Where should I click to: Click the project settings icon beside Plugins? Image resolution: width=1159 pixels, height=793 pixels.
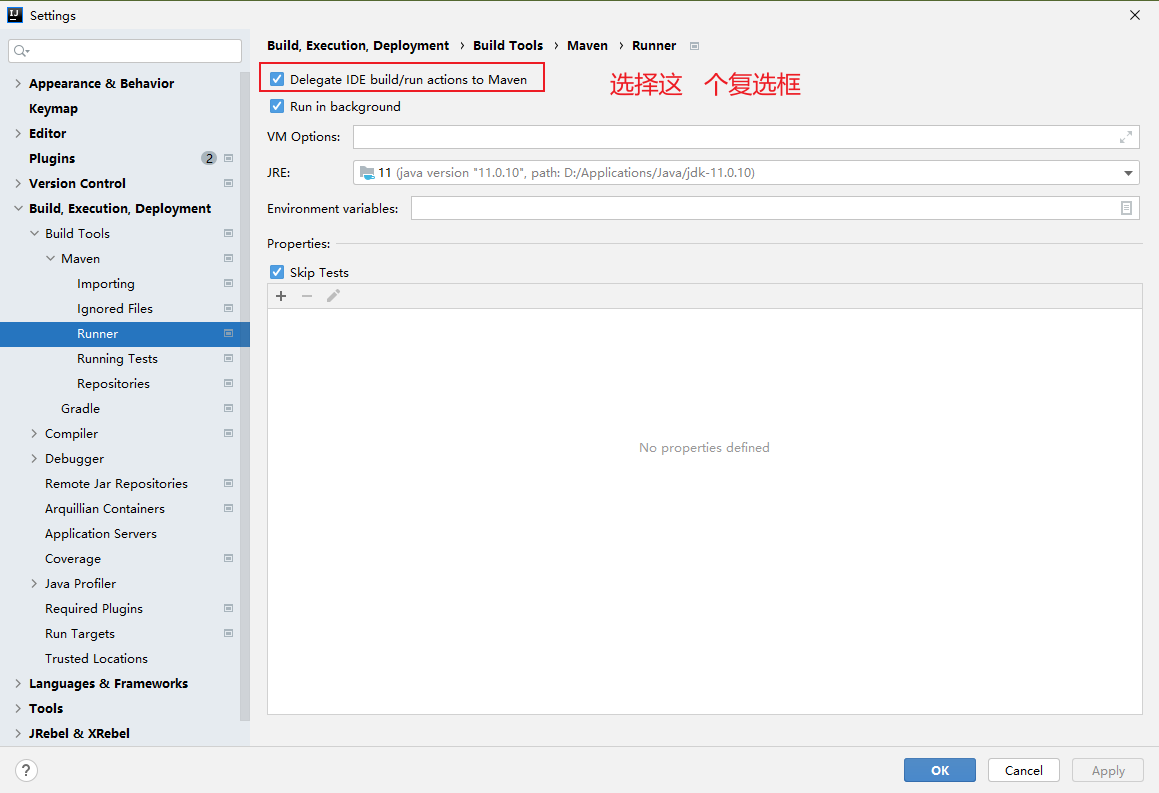[x=228, y=158]
